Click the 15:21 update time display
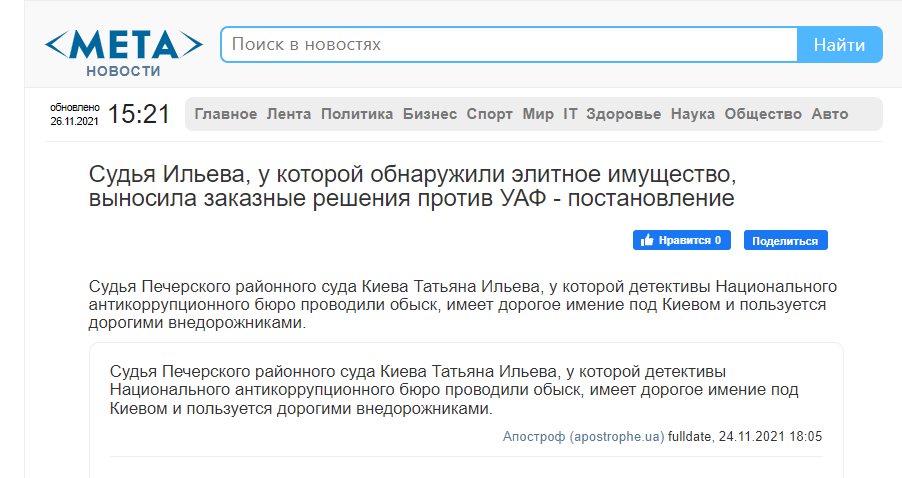The image size is (902, 478). pyautogui.click(x=139, y=114)
